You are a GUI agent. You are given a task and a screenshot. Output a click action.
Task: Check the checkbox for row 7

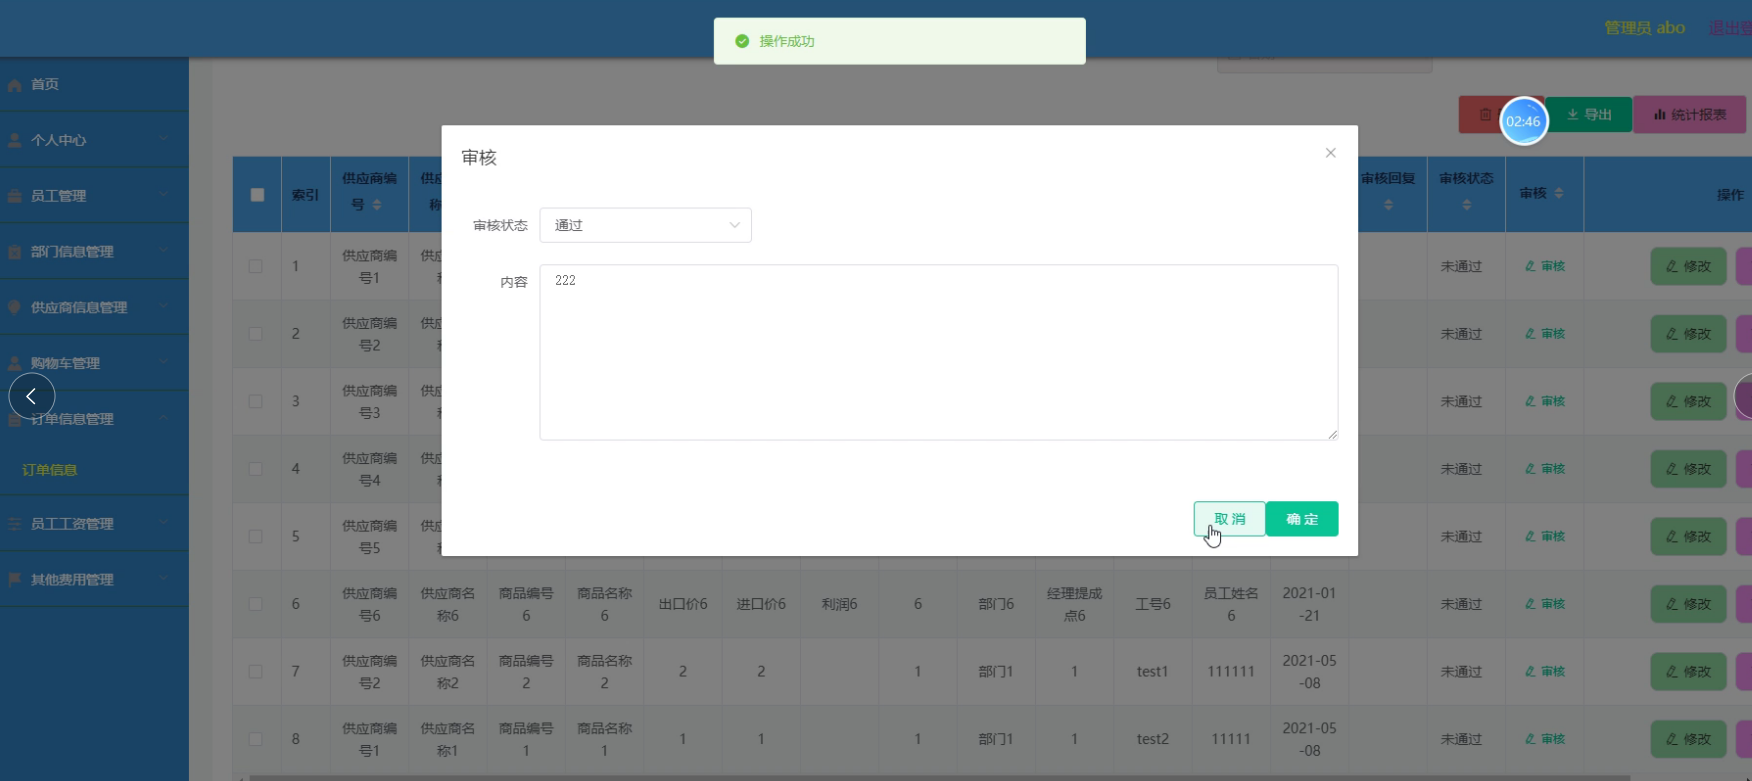(256, 672)
